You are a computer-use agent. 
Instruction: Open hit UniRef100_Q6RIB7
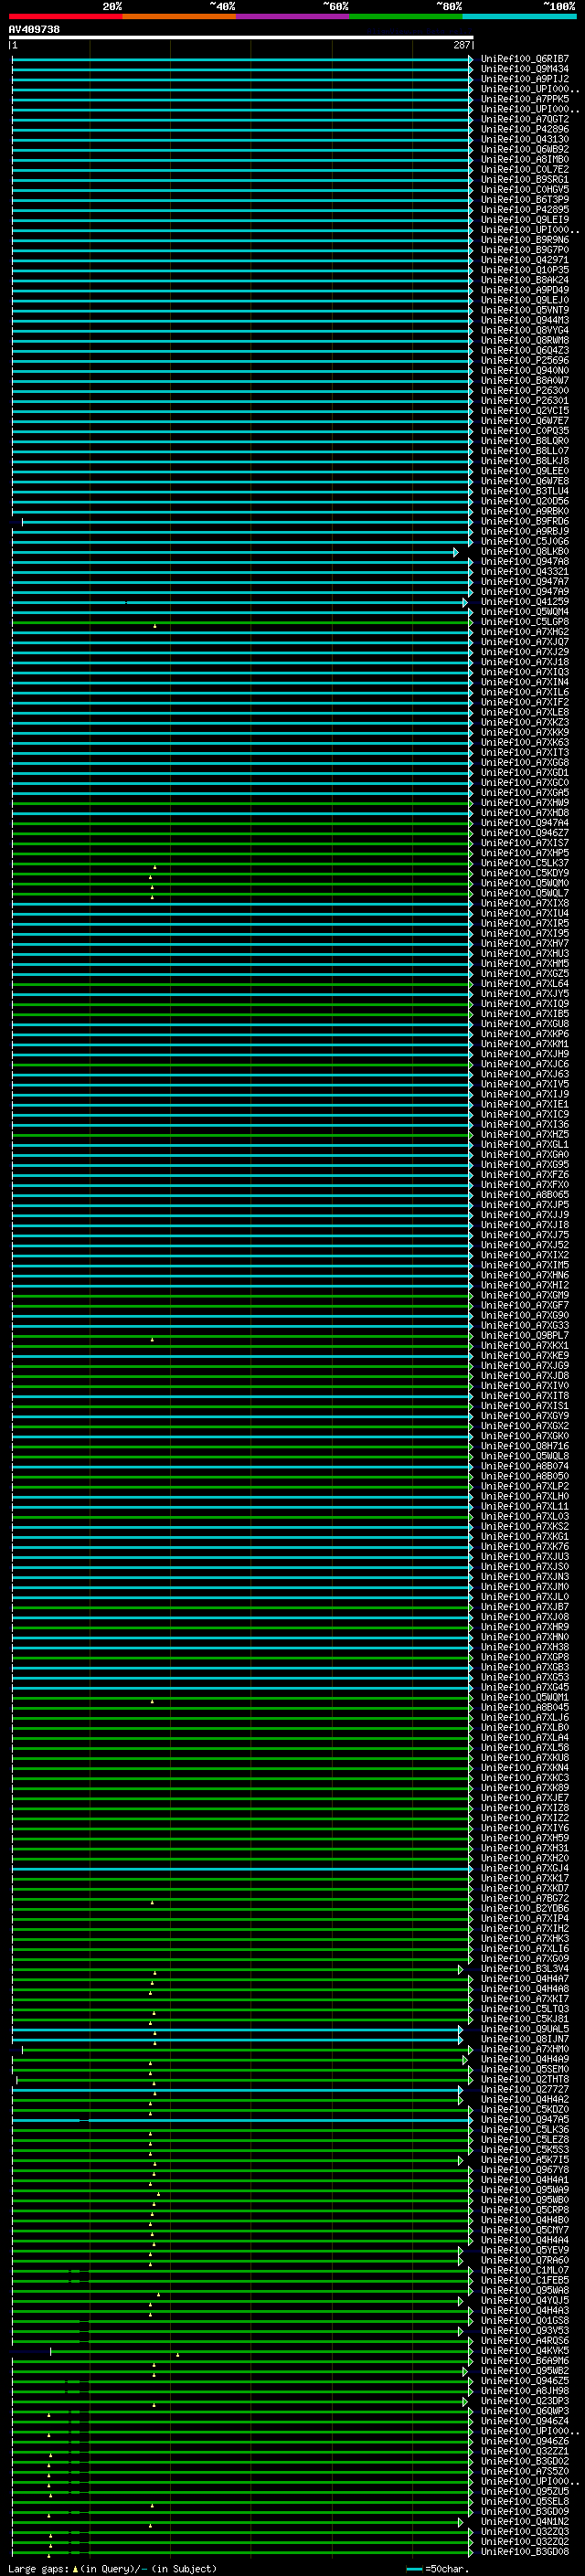(x=525, y=59)
